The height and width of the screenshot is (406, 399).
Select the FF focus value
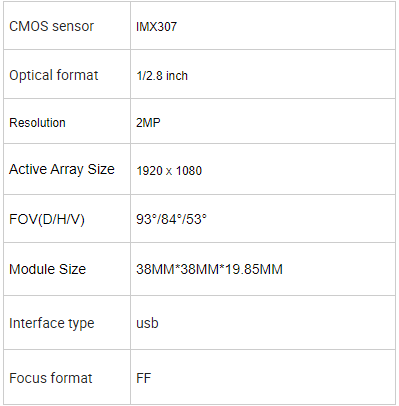pyautogui.click(x=144, y=378)
